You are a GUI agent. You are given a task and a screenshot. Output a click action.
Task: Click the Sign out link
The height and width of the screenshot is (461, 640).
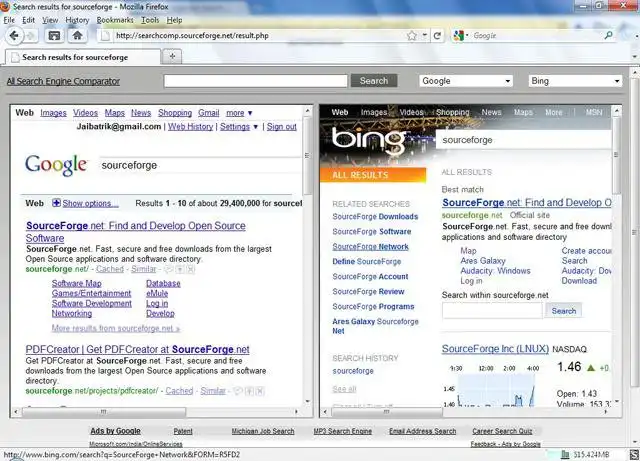click(x=282, y=127)
